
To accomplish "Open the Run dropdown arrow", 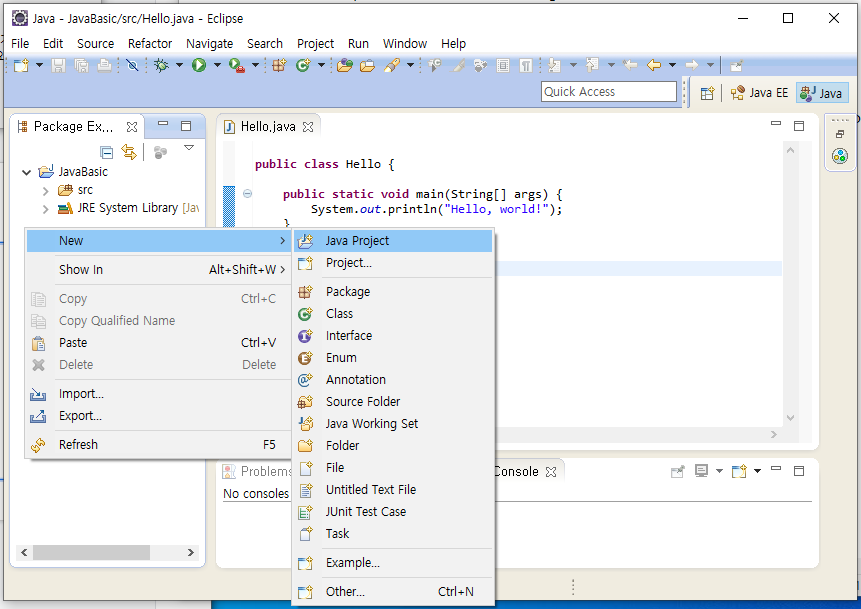I will (x=217, y=65).
